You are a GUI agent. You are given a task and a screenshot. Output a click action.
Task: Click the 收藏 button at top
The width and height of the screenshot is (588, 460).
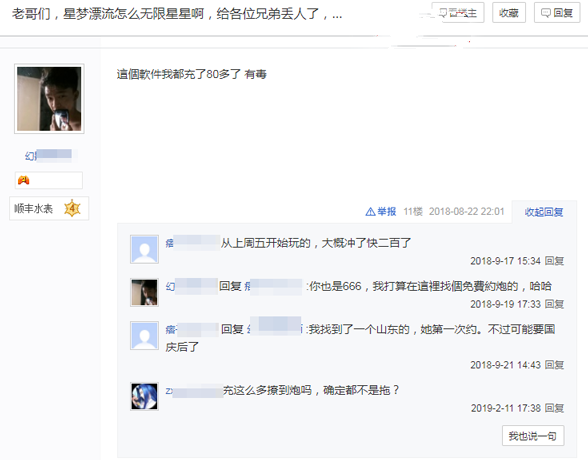(x=508, y=13)
